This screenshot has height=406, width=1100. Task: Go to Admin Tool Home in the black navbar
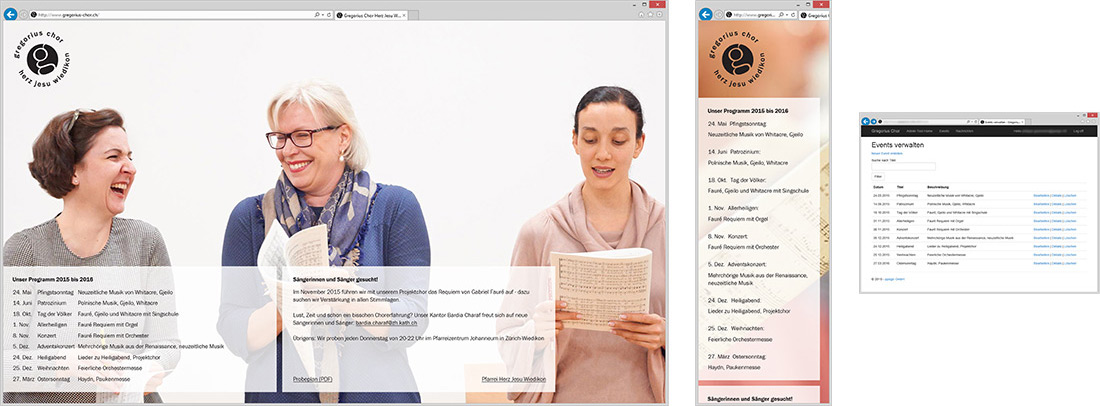[x=919, y=130]
